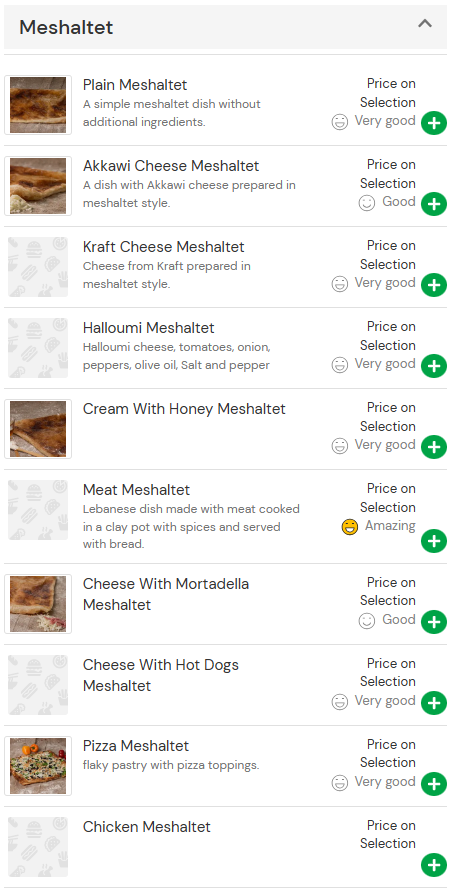This screenshot has width=455, height=888.
Task: Select the Halloumi Meshaltet item title
Action: [148, 328]
